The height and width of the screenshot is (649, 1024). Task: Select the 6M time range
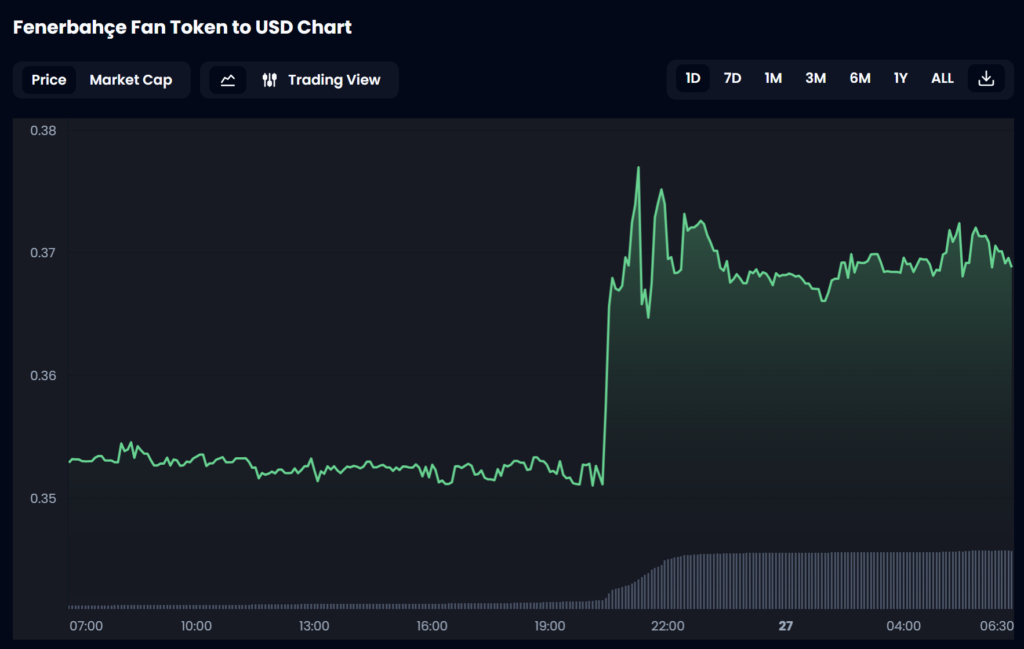tap(859, 78)
